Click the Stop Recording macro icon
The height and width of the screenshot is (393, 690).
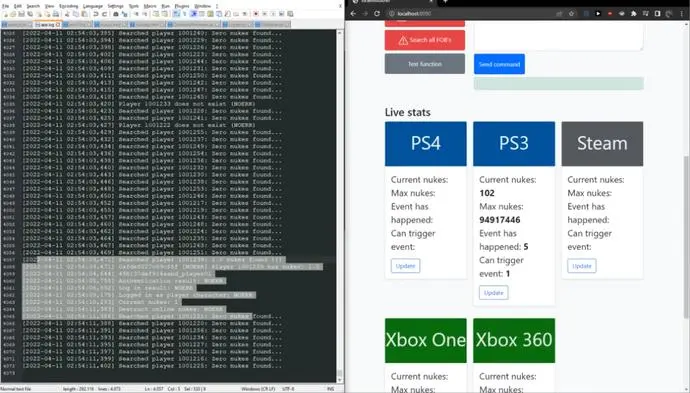[x=264, y=14]
